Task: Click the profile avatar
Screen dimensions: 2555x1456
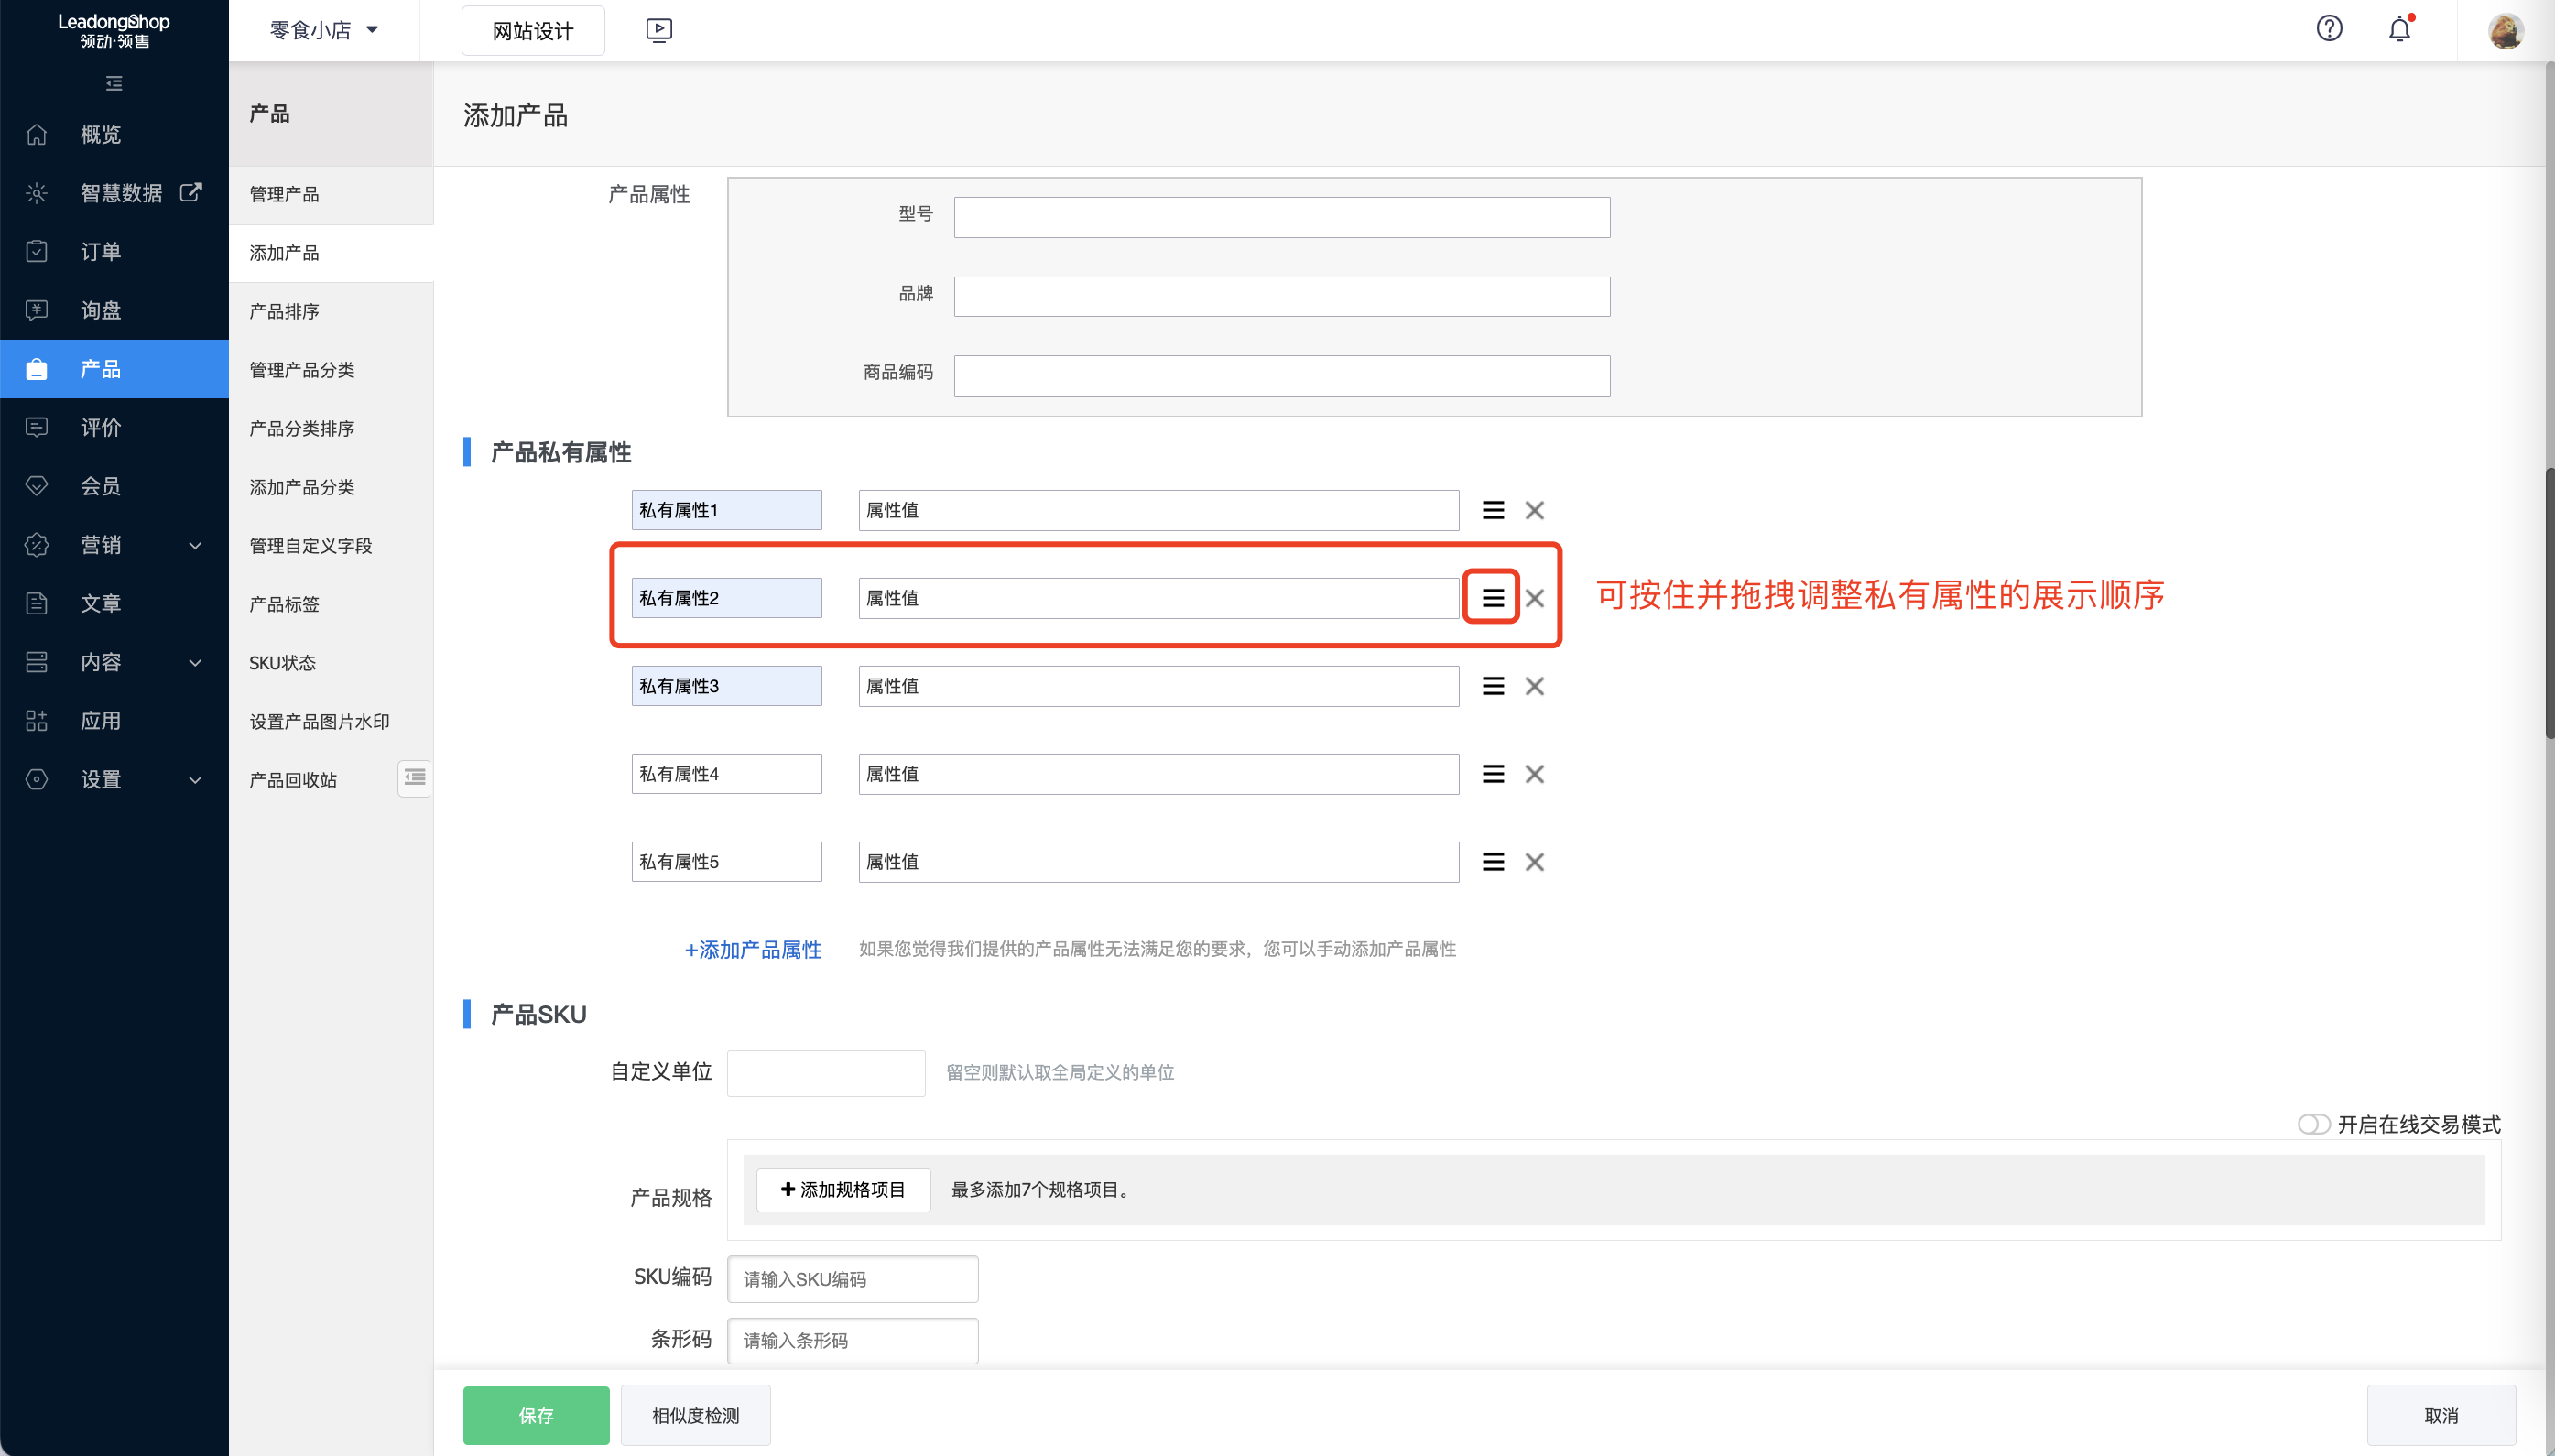Action: (x=2506, y=30)
